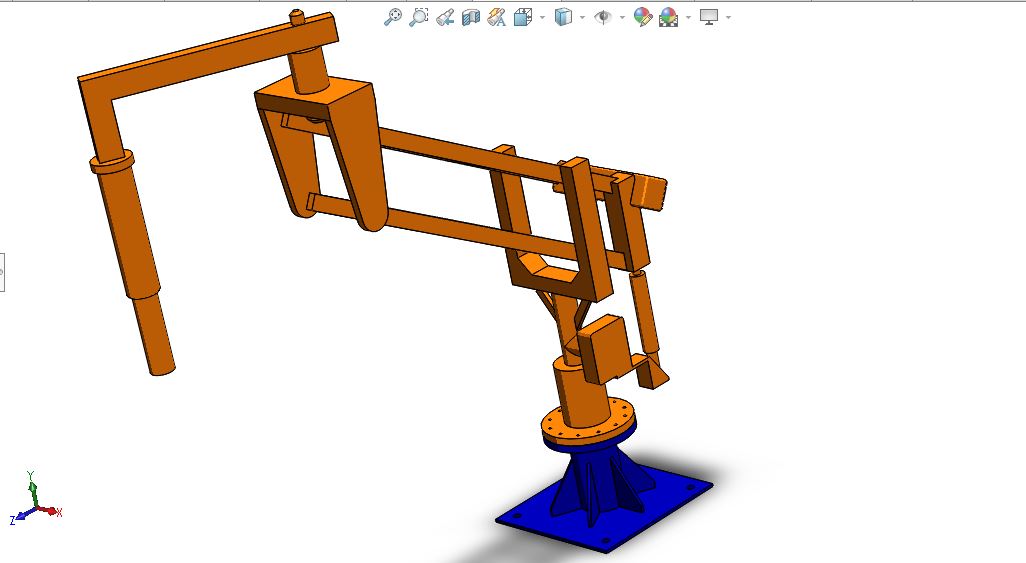Expand the Display Style dropdown arrow
1026x563 pixels.
point(582,17)
